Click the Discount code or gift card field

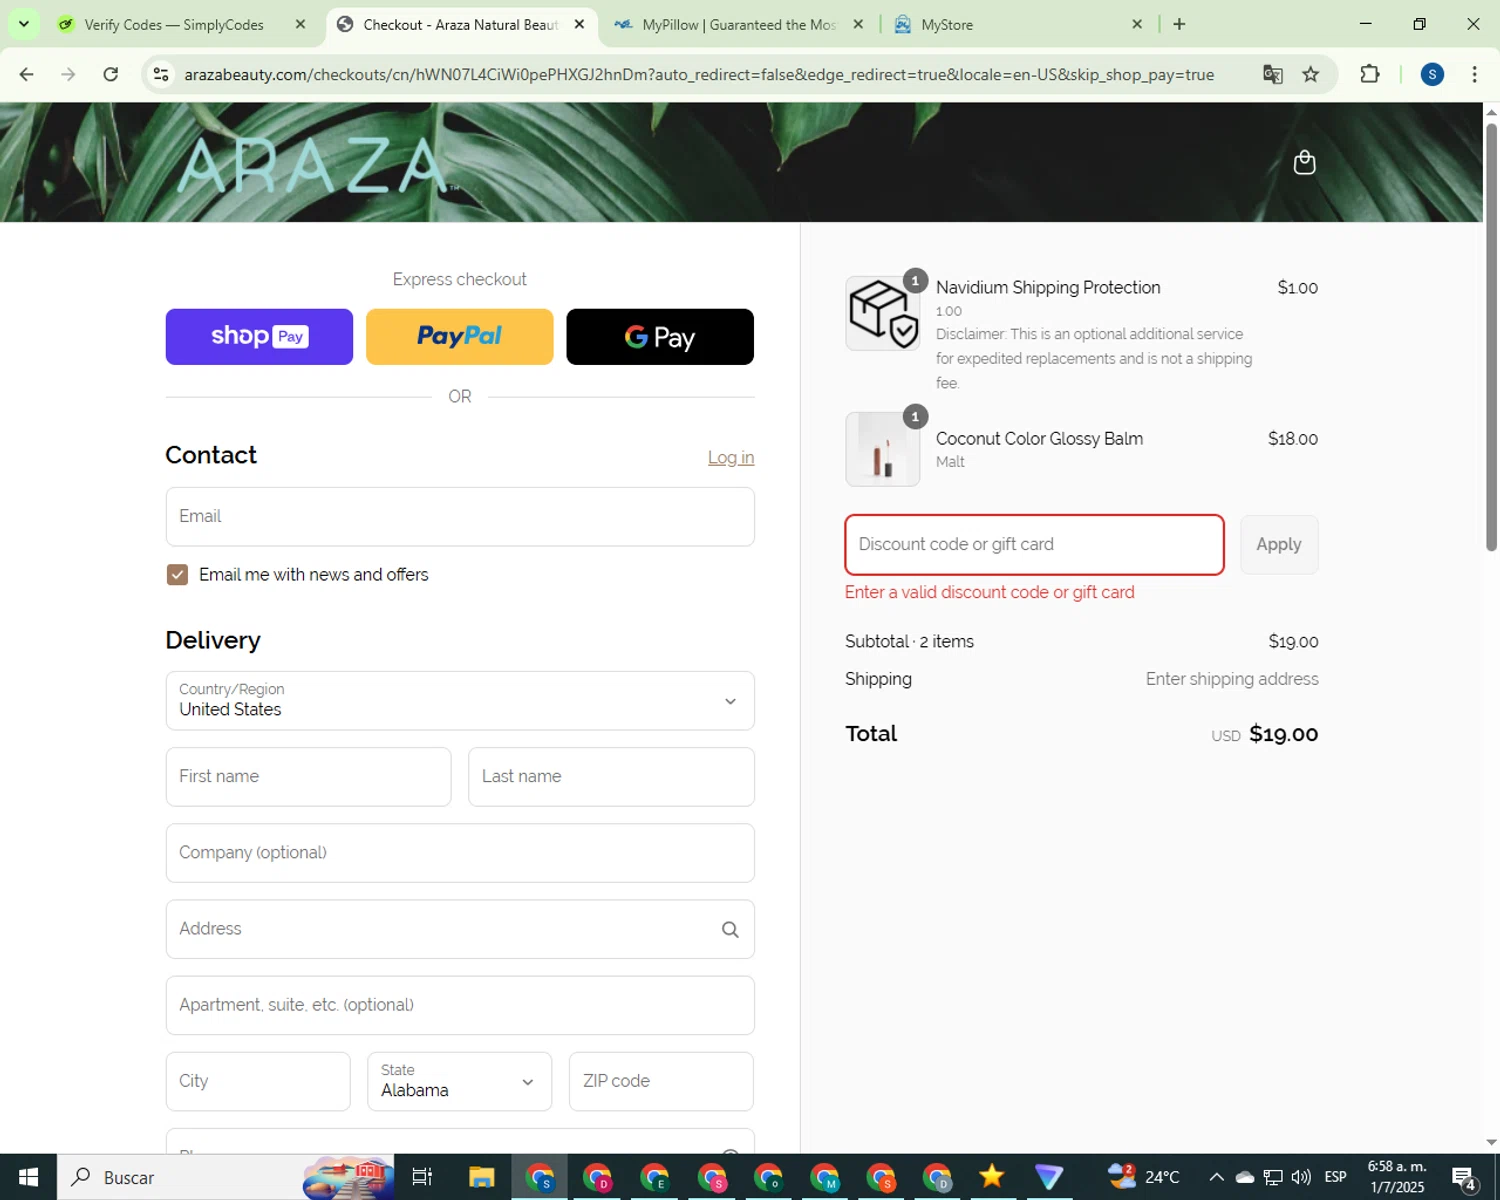pos(1035,545)
